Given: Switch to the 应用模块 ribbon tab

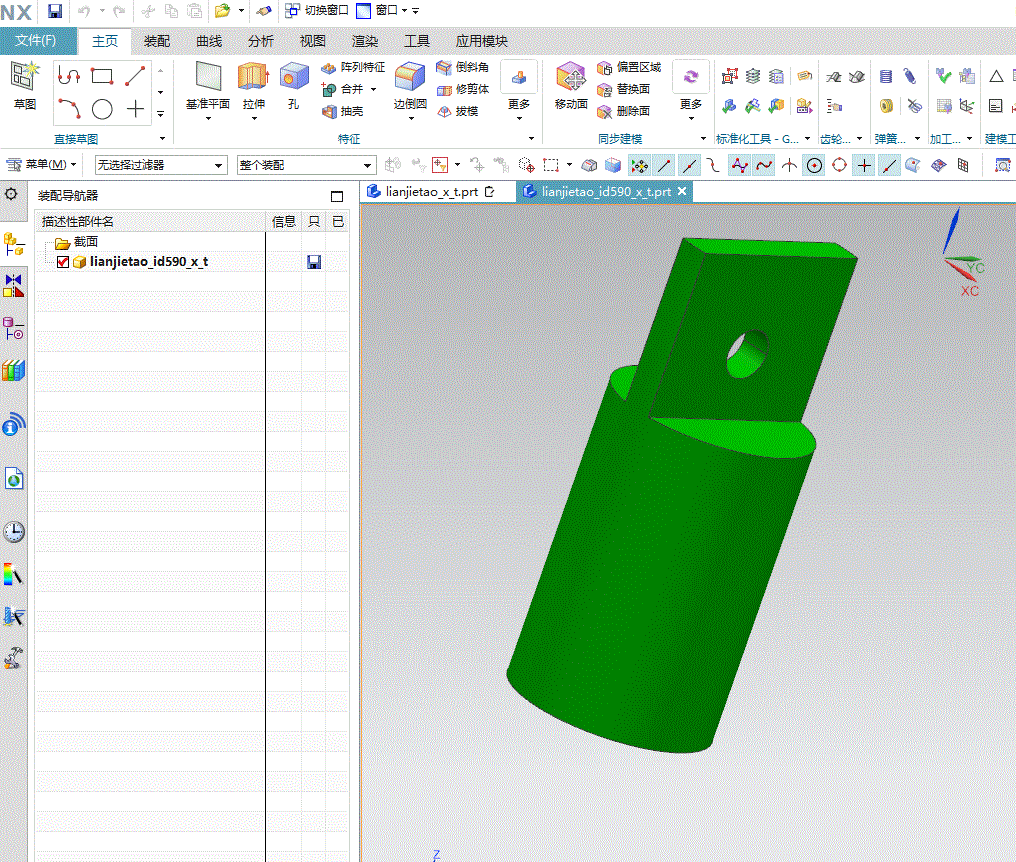Looking at the screenshot, I should tap(481, 41).
